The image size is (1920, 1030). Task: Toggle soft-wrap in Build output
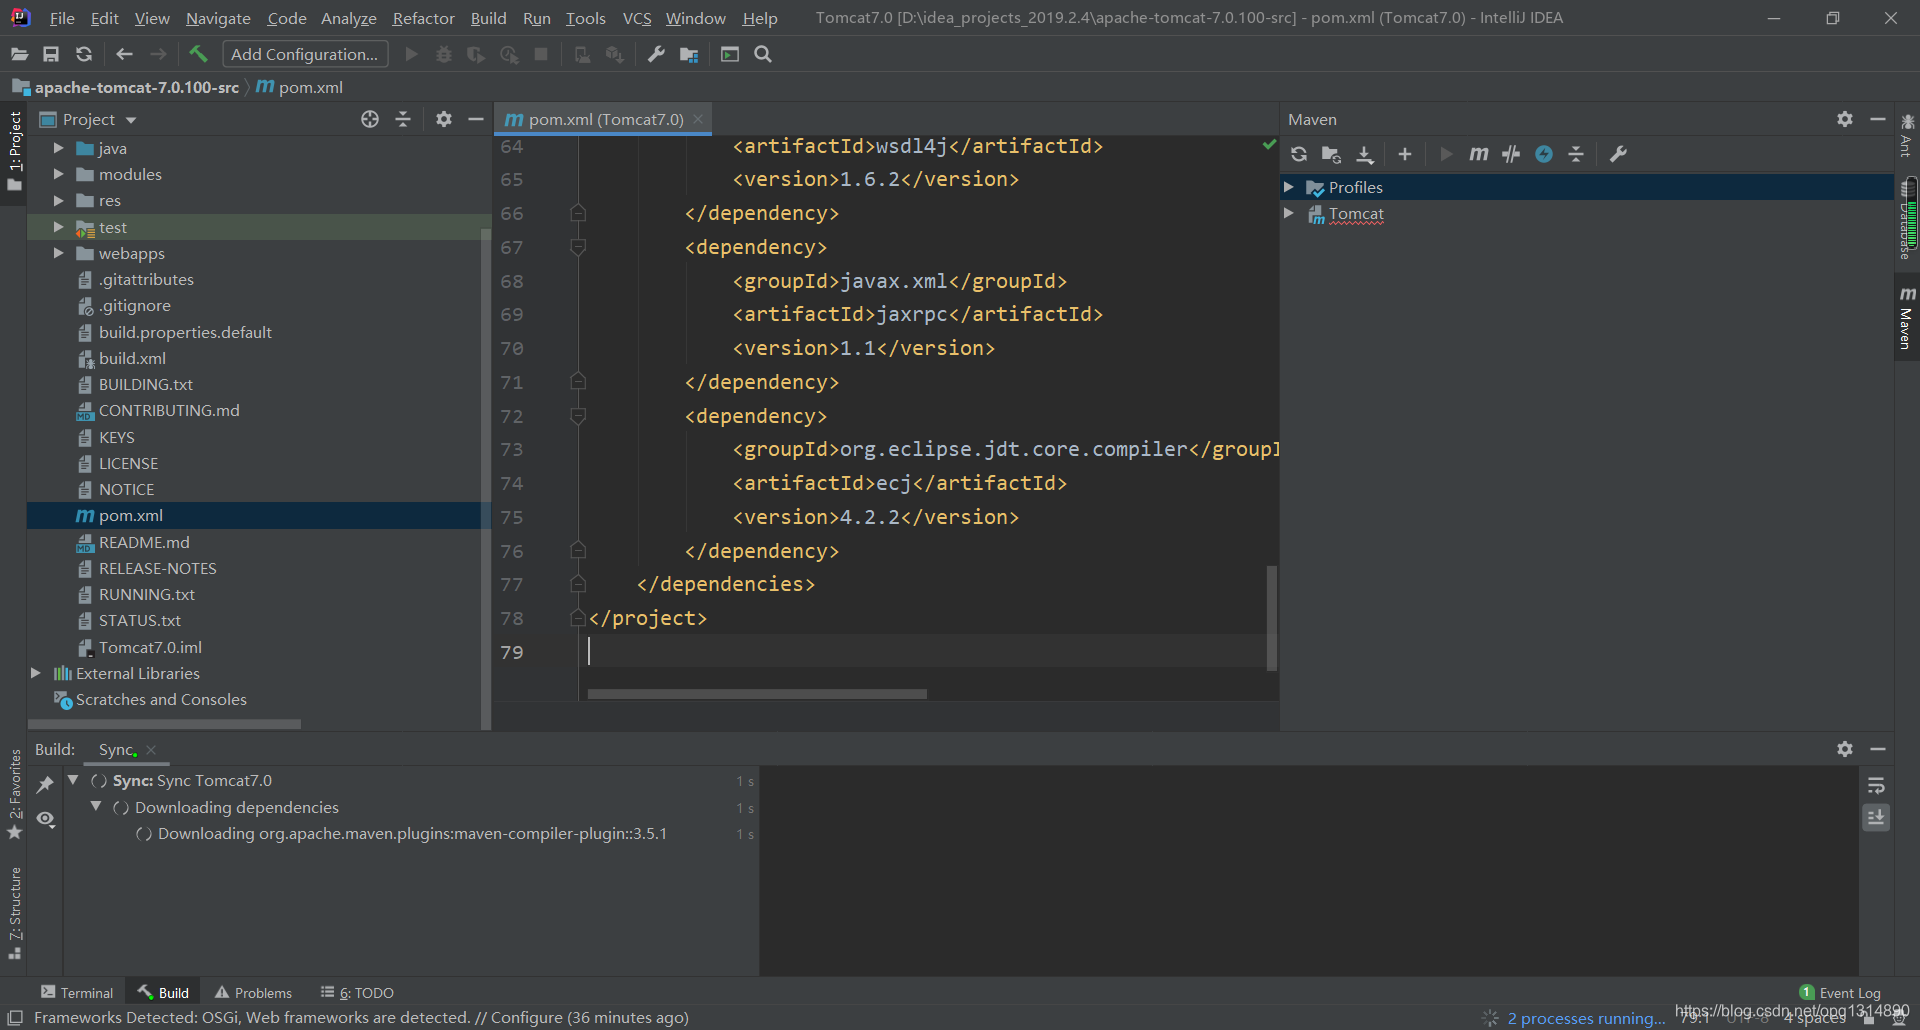[1876, 785]
